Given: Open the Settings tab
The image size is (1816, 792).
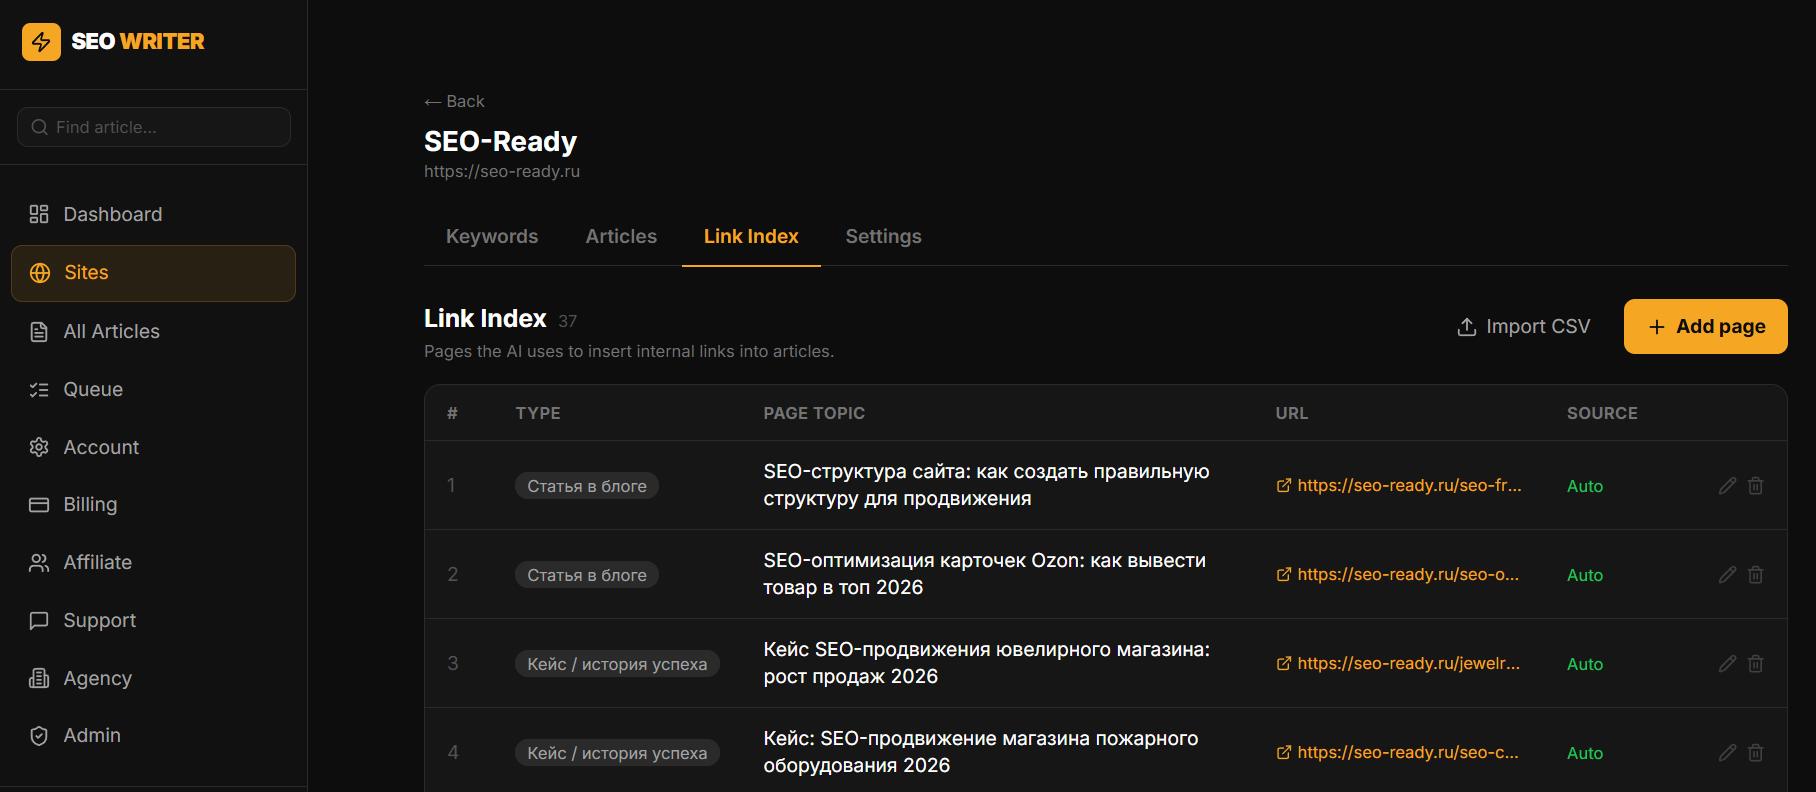Looking at the screenshot, I should pyautogui.click(x=883, y=237).
